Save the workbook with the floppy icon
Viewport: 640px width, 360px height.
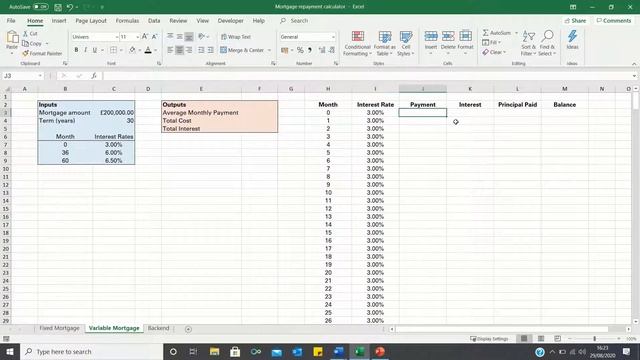[58, 7]
